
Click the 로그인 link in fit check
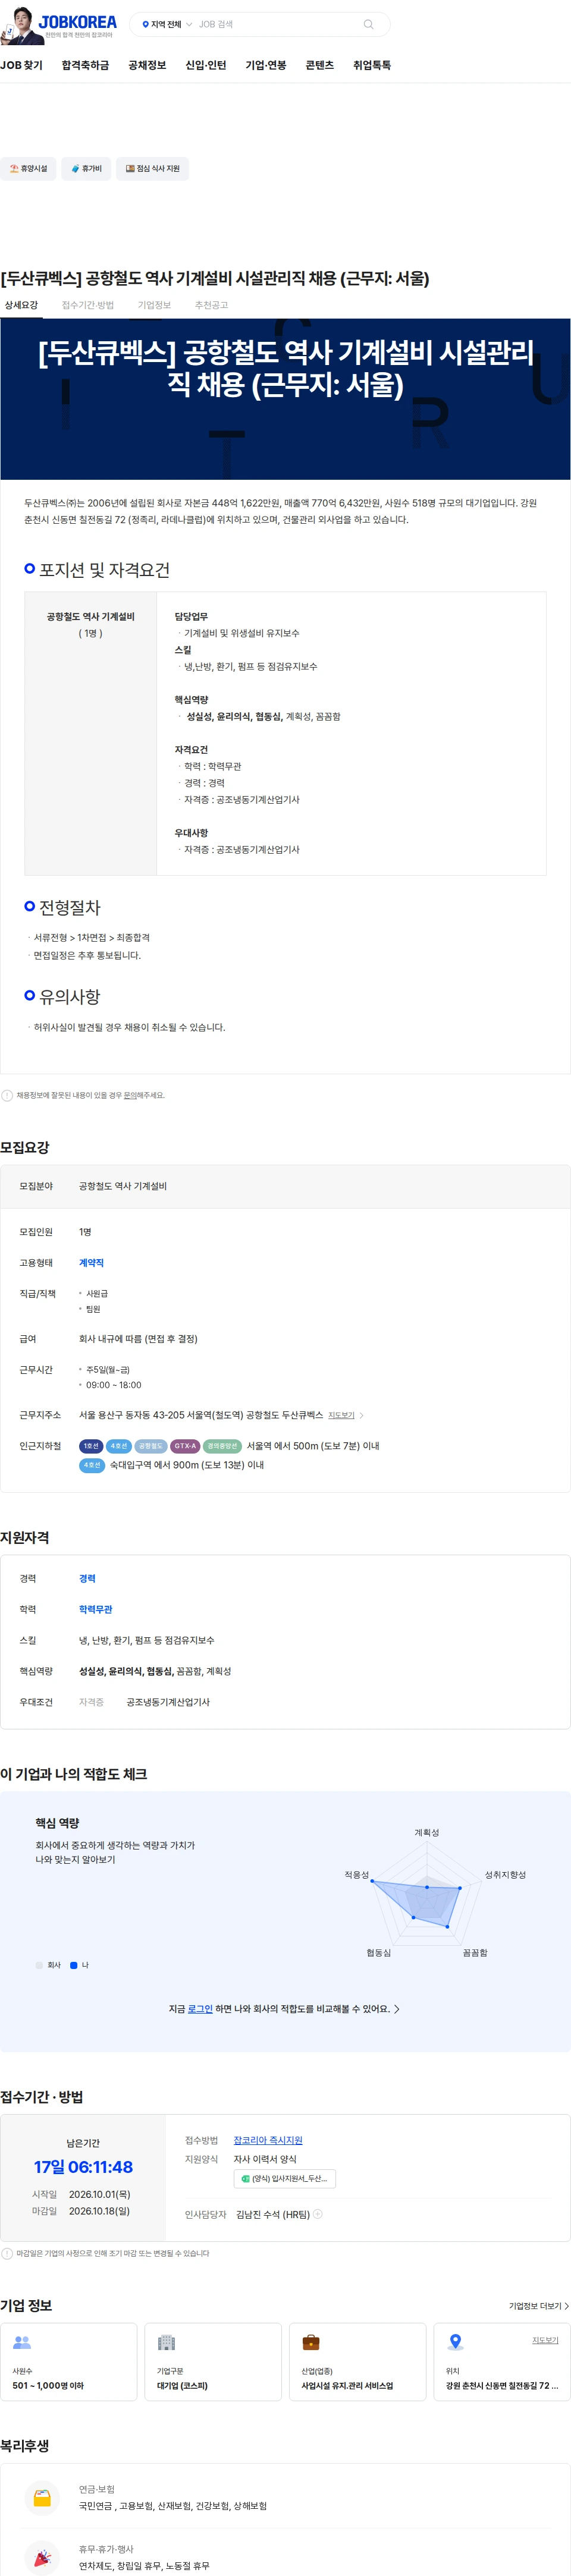tap(200, 2008)
